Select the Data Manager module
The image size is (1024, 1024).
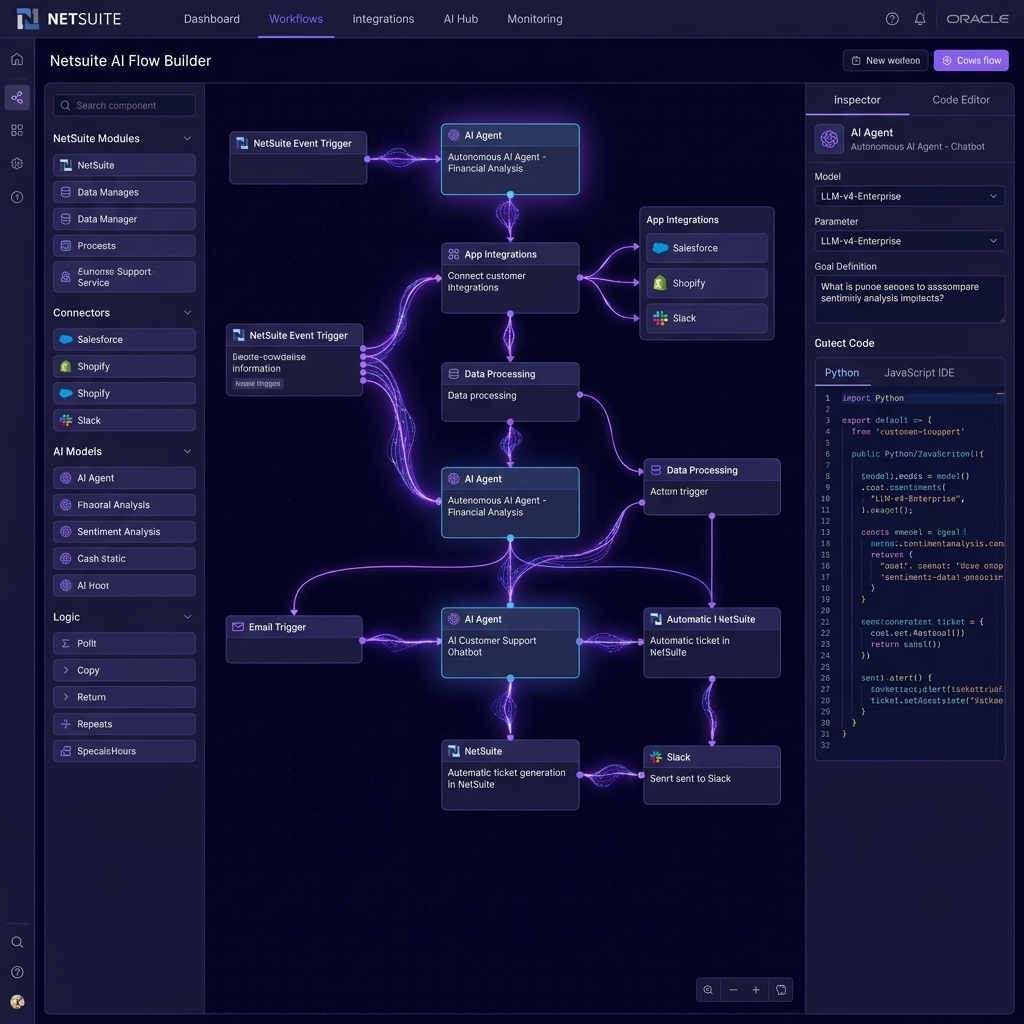coord(124,219)
